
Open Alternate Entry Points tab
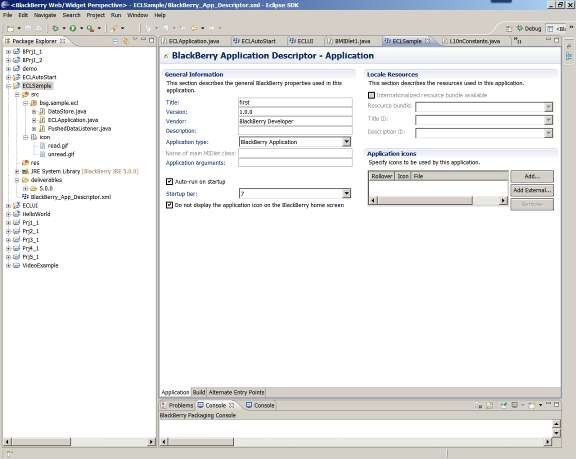236,392
